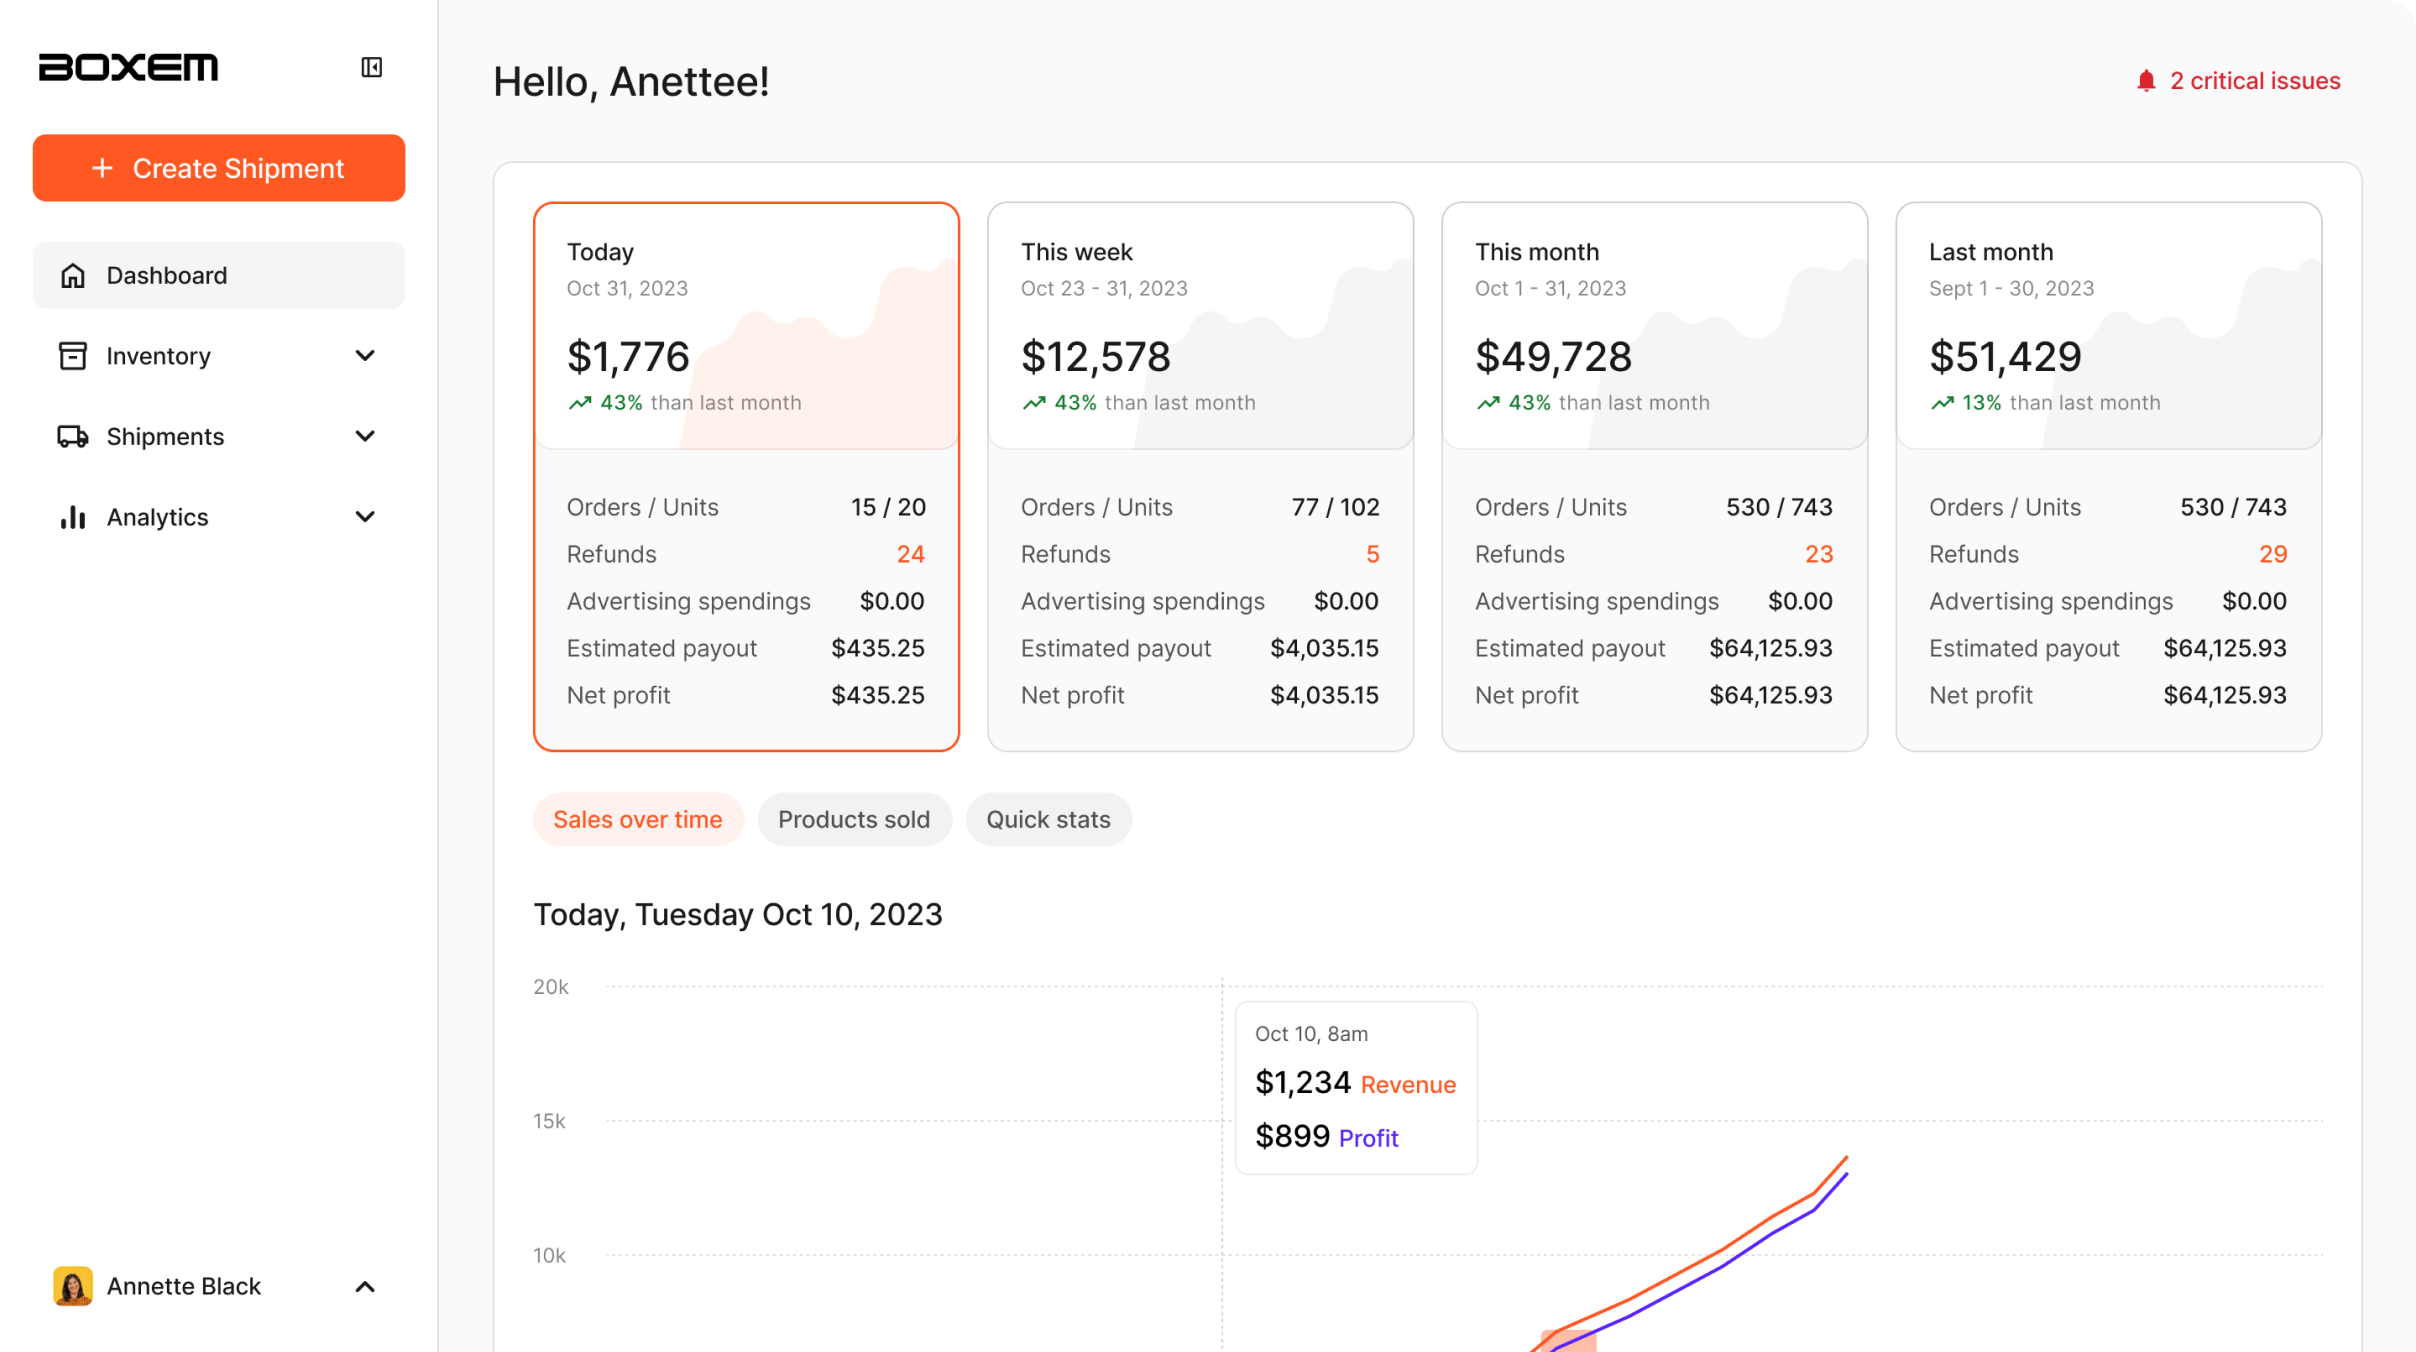Click the 15 / 20 orders value
Viewport: 2416px width, 1352px height.
[888, 507]
